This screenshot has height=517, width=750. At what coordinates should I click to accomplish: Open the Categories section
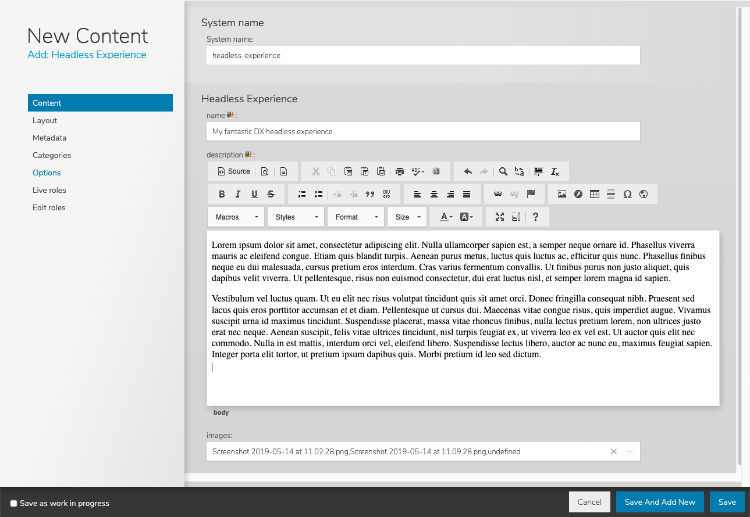(x=52, y=155)
